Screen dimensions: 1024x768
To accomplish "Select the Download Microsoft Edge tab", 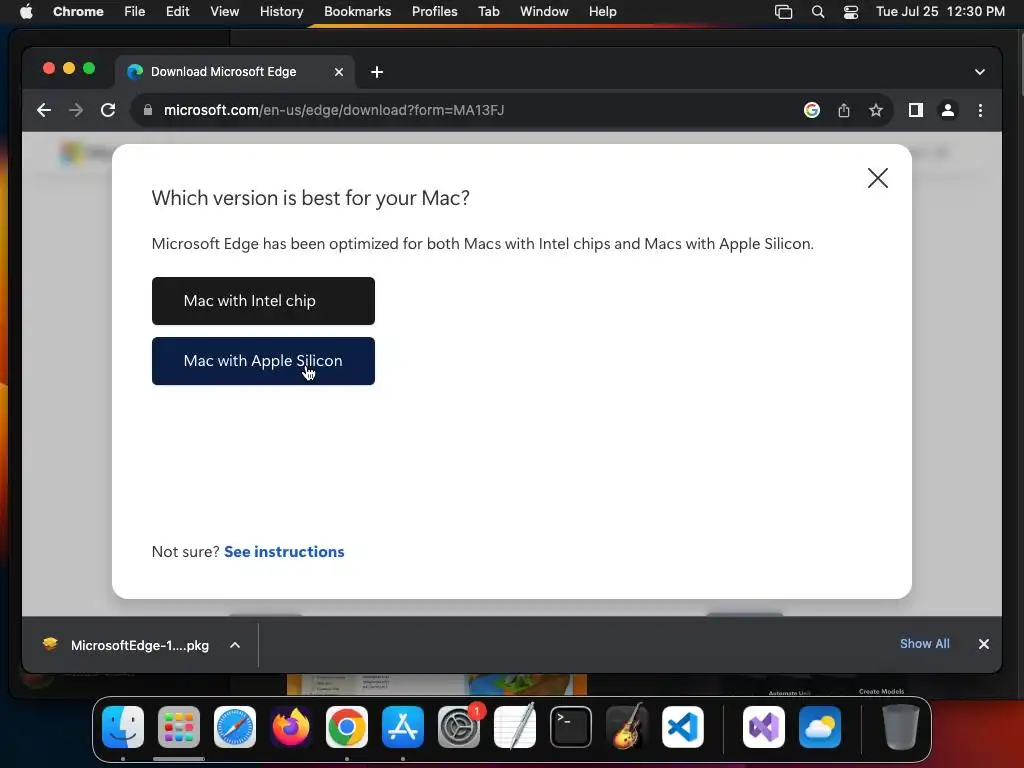I will 235,72.
